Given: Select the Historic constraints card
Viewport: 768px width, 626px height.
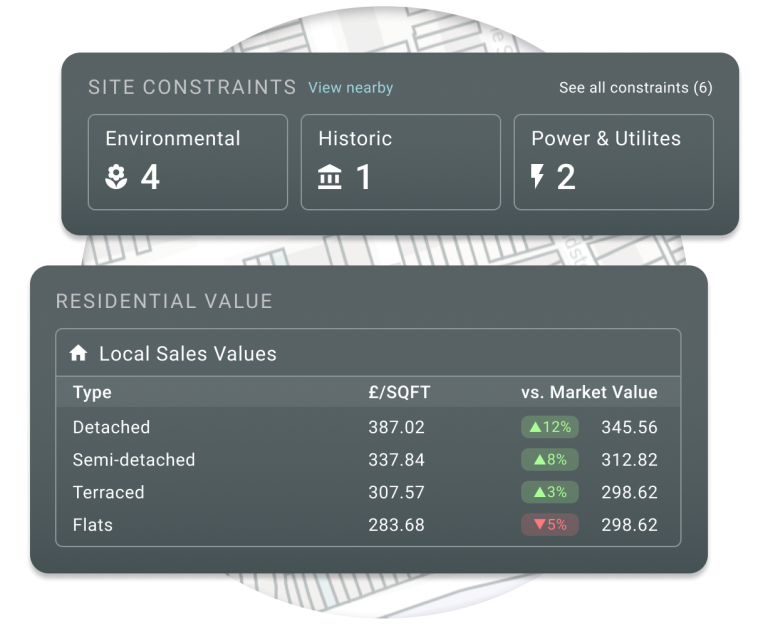Looking at the screenshot, I should coord(400,162).
